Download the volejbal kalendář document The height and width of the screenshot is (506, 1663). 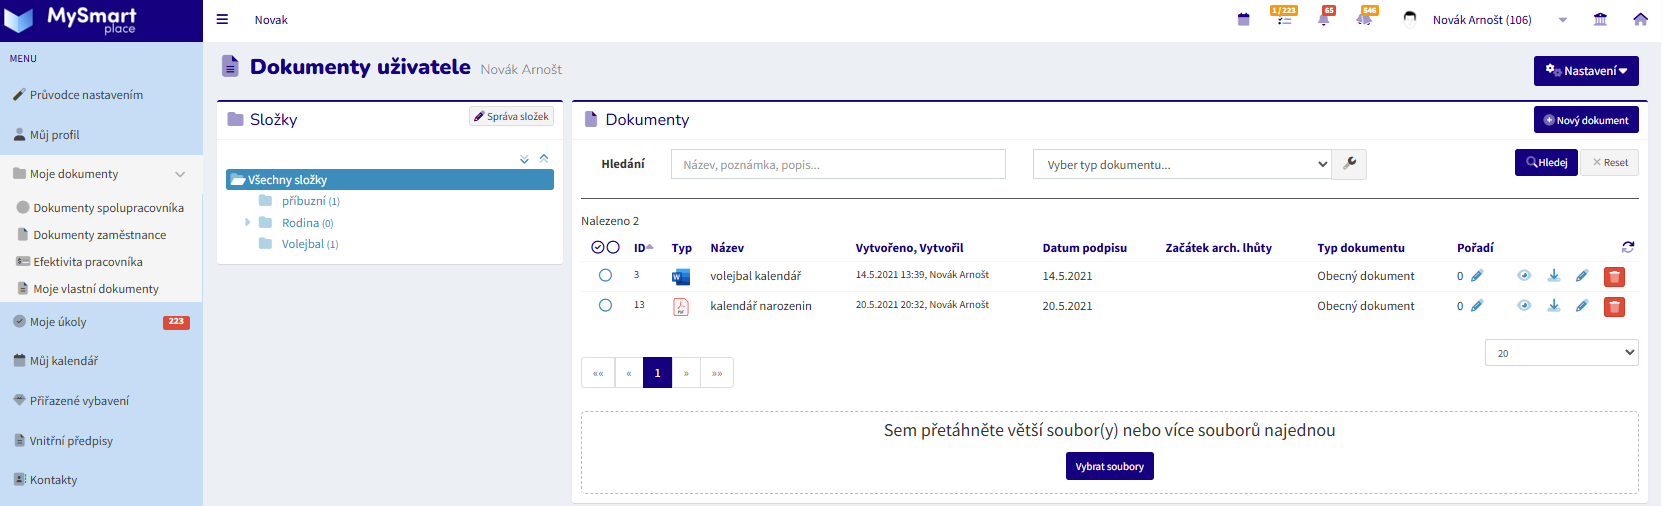[x=1554, y=276]
